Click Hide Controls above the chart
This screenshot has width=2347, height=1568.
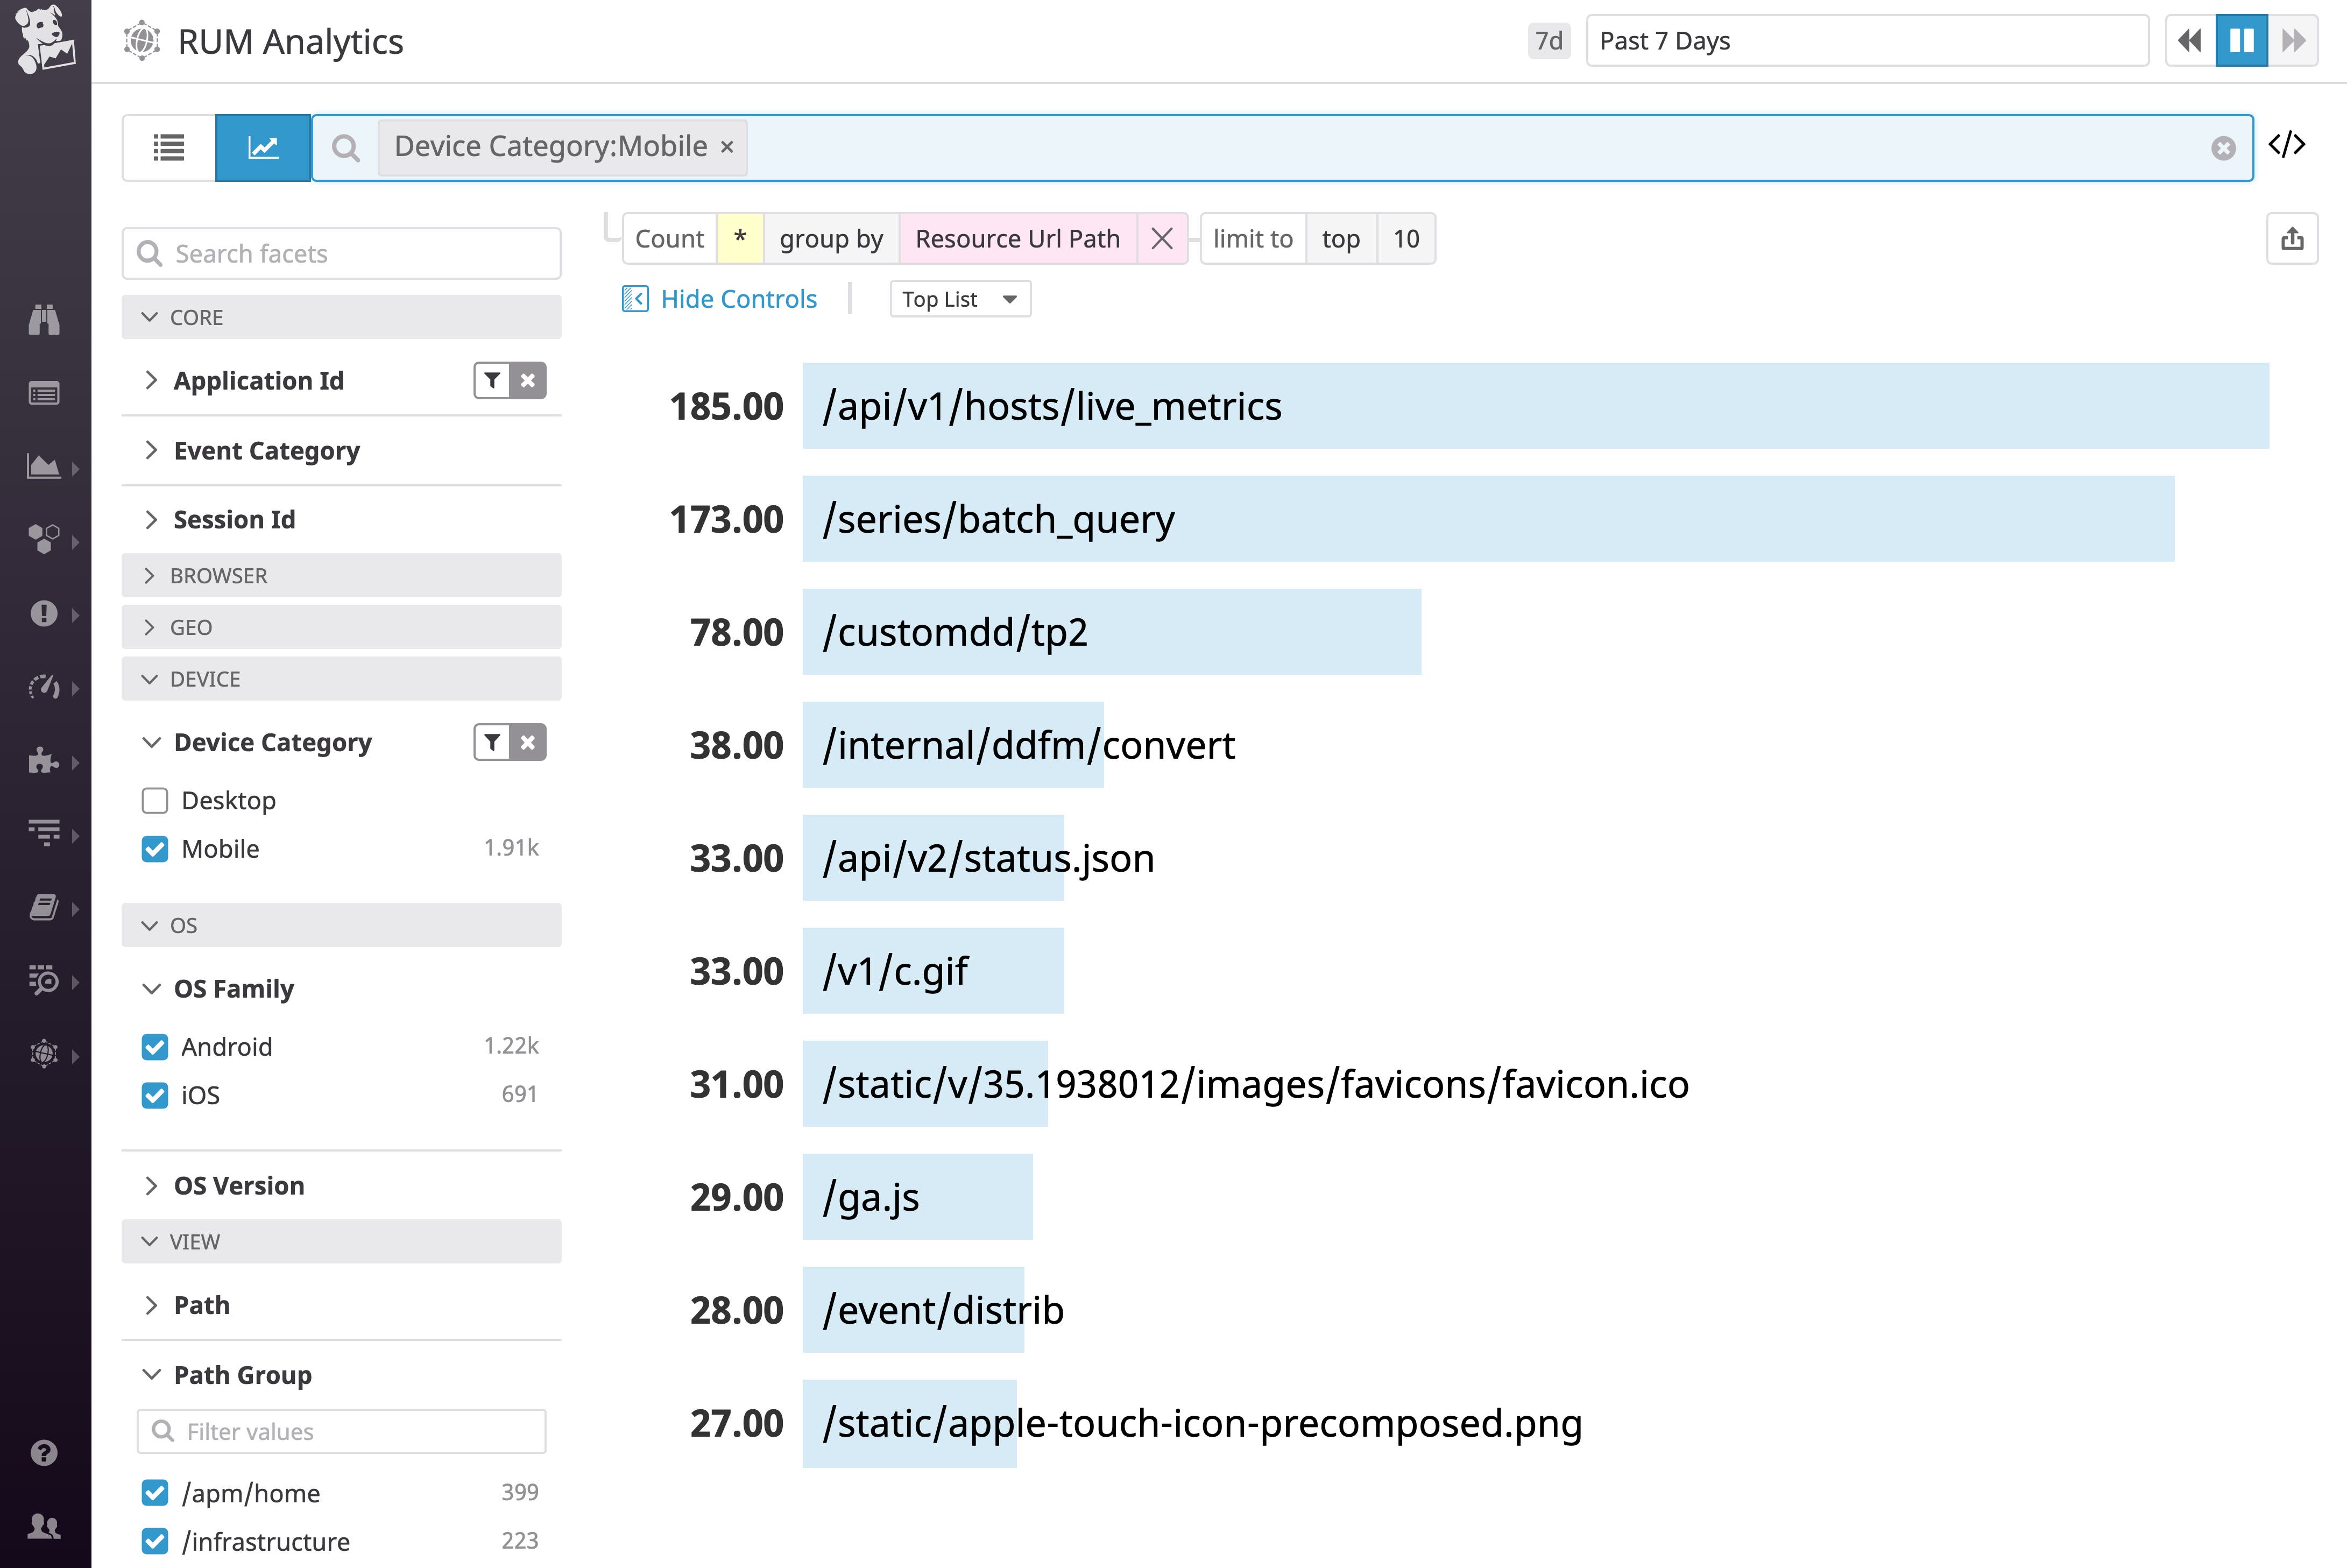point(737,298)
